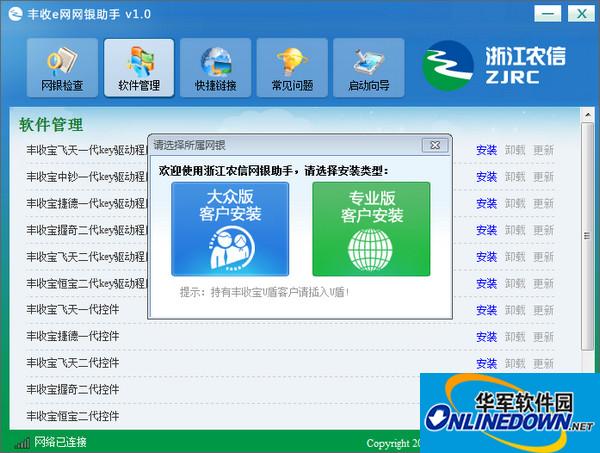Click 安装 for 丰收宝飞天一代控件
The height and width of the screenshot is (453, 600).
click(486, 310)
